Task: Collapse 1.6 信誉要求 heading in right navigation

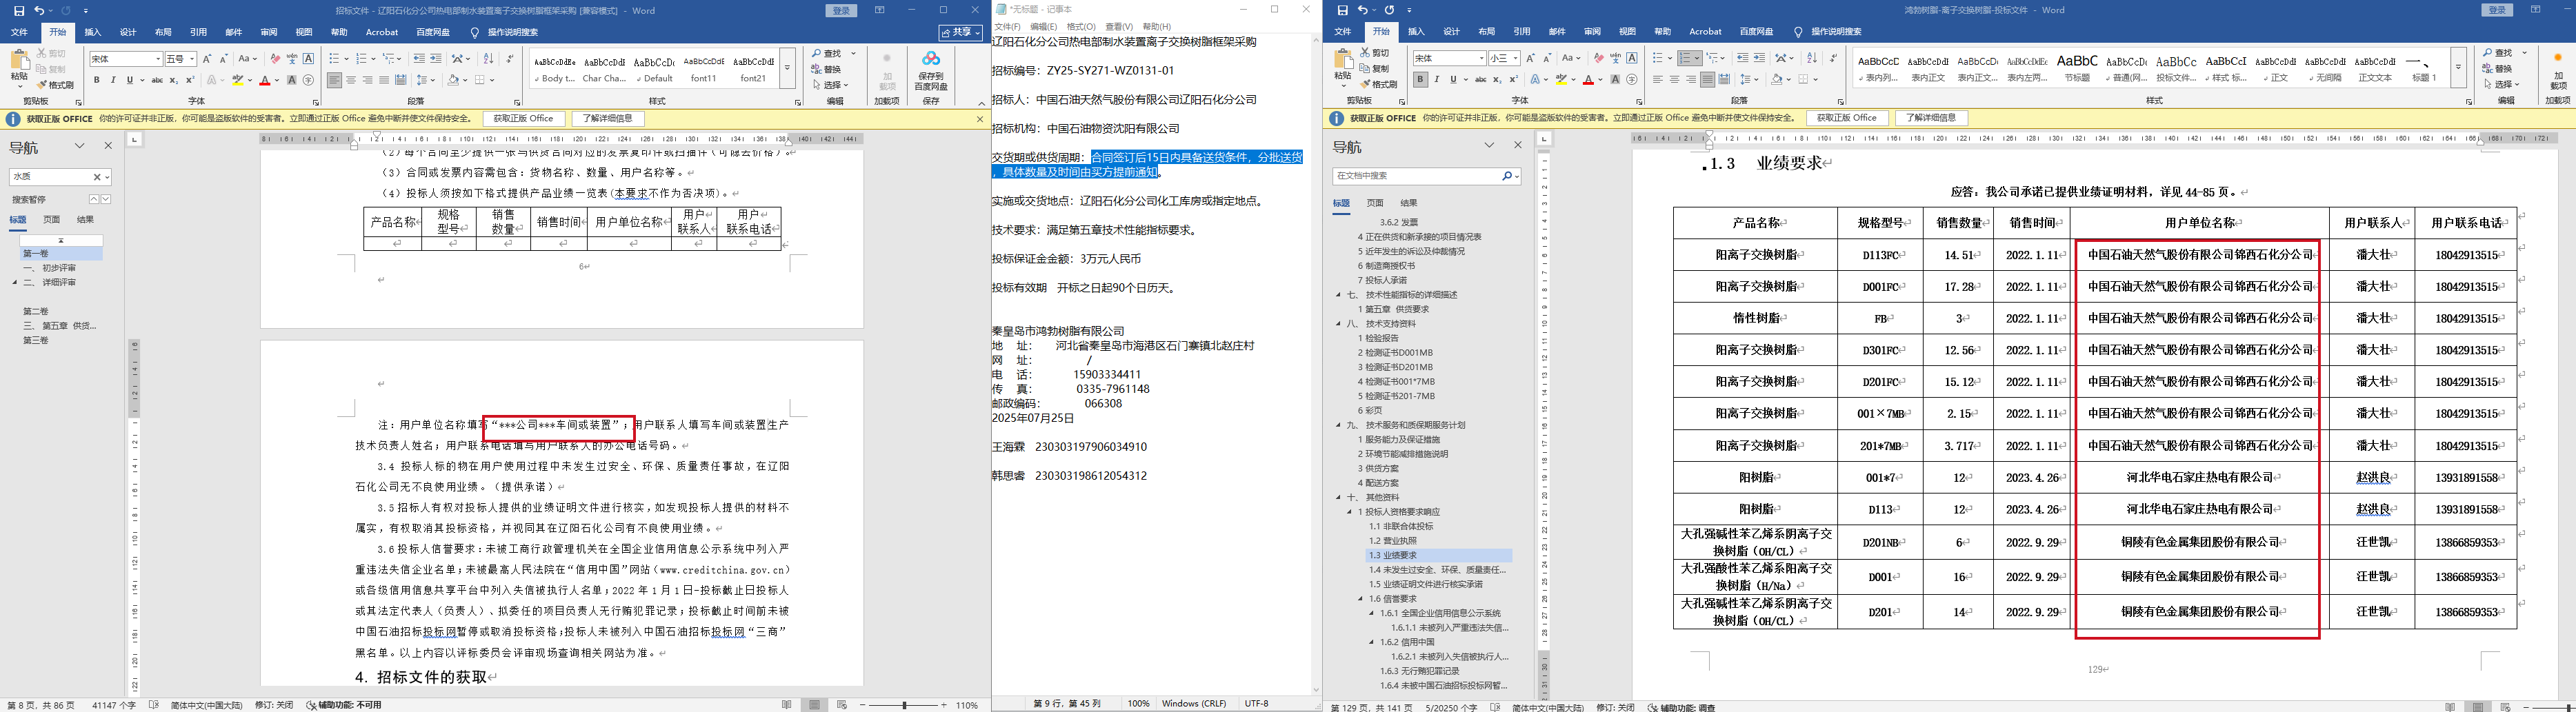Action: pyautogui.click(x=1361, y=599)
